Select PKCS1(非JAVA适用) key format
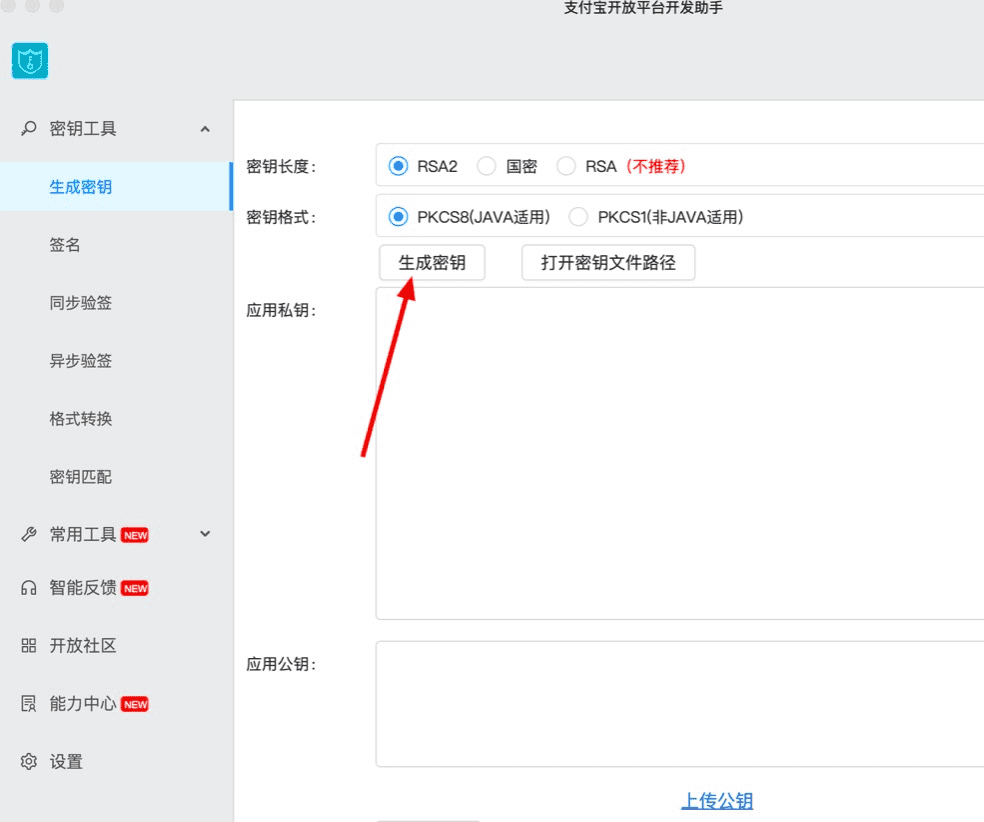Image resolution: width=984 pixels, height=822 pixels. pyautogui.click(x=578, y=217)
